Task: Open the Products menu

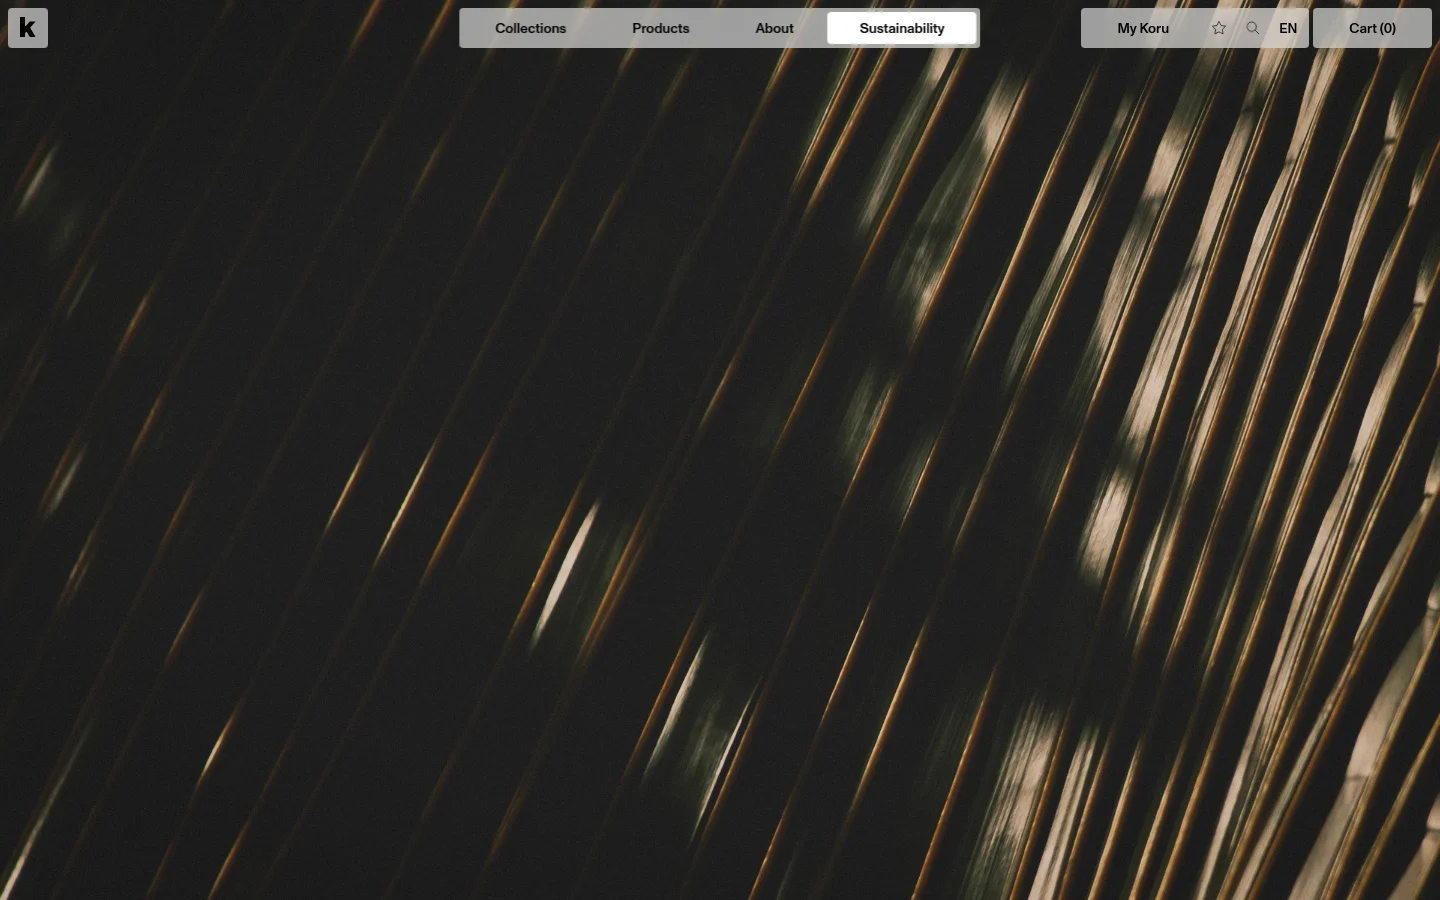Action: coord(660,28)
